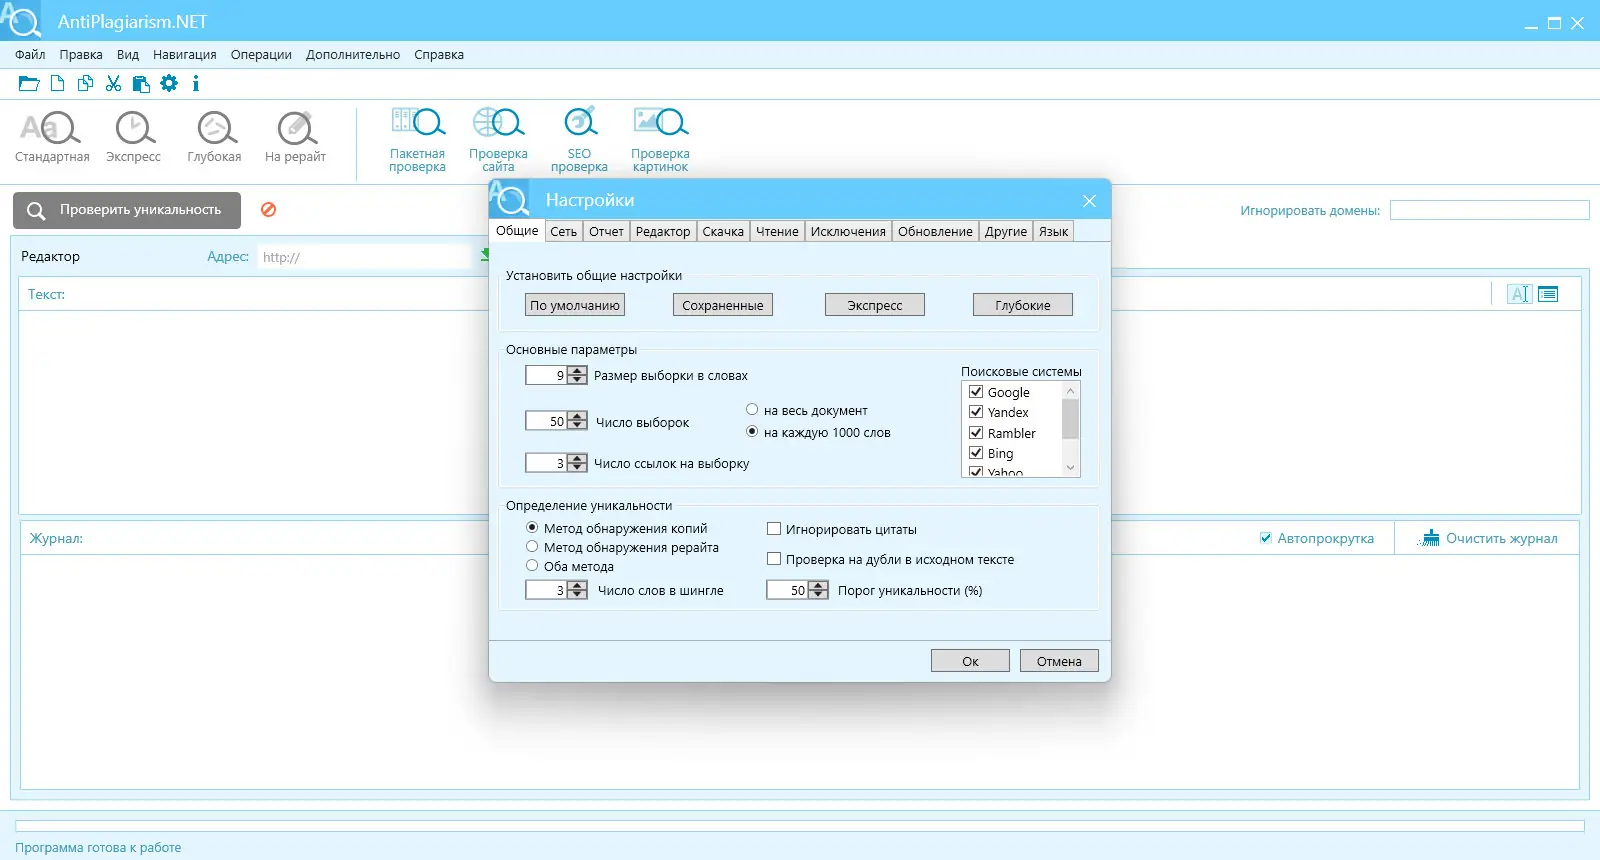Open Проверка картинок tool

660,140
